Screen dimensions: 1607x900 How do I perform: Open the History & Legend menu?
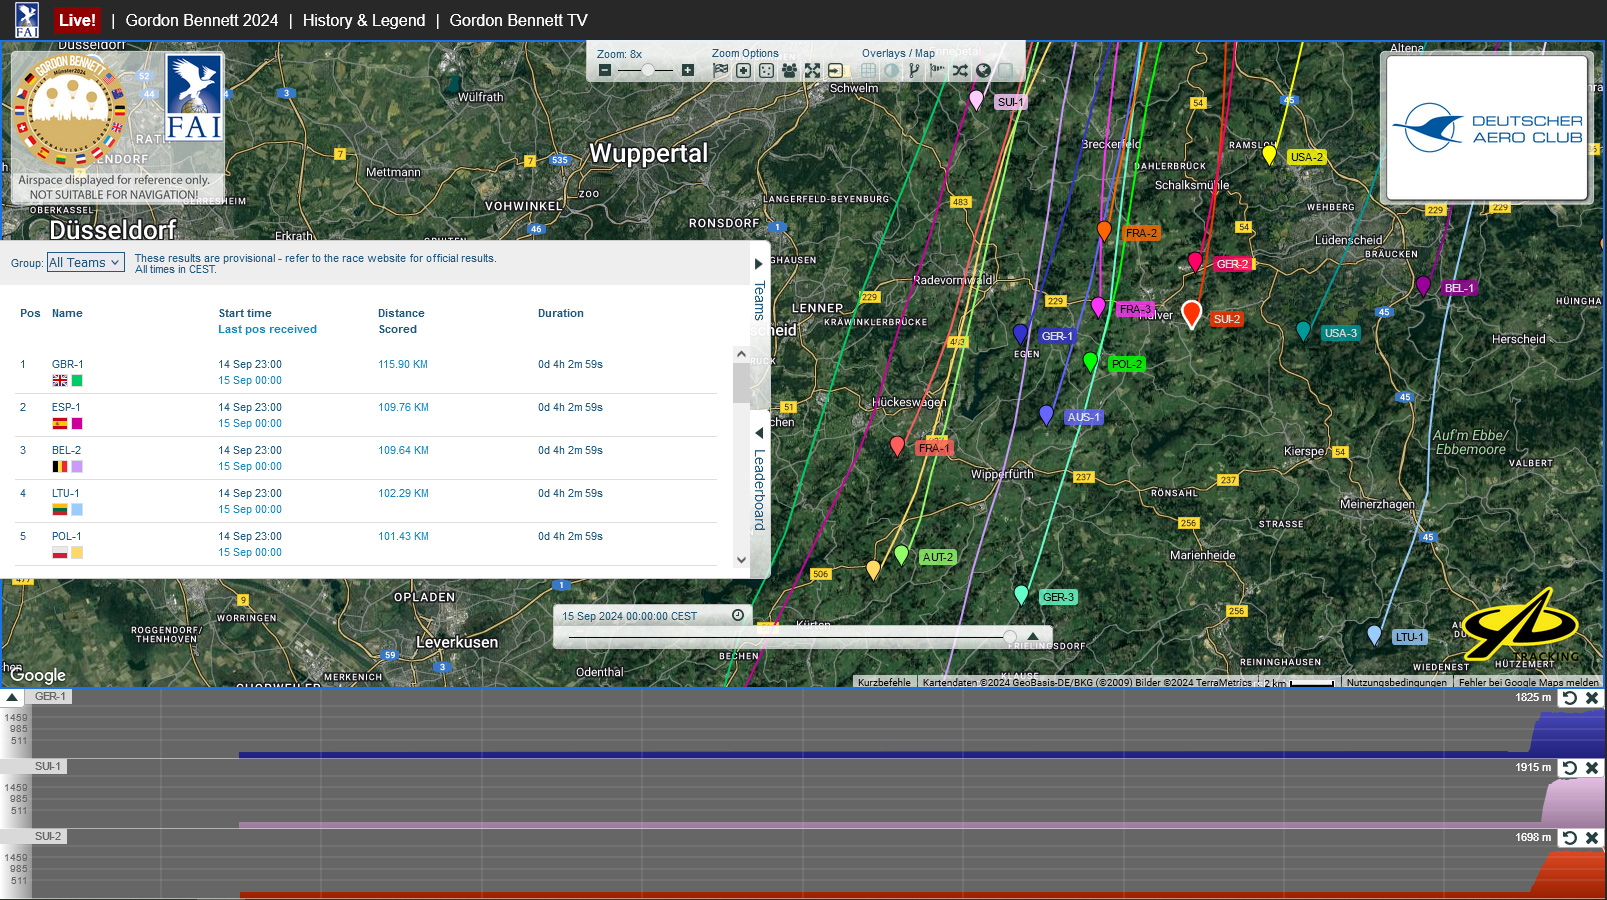pyautogui.click(x=363, y=20)
